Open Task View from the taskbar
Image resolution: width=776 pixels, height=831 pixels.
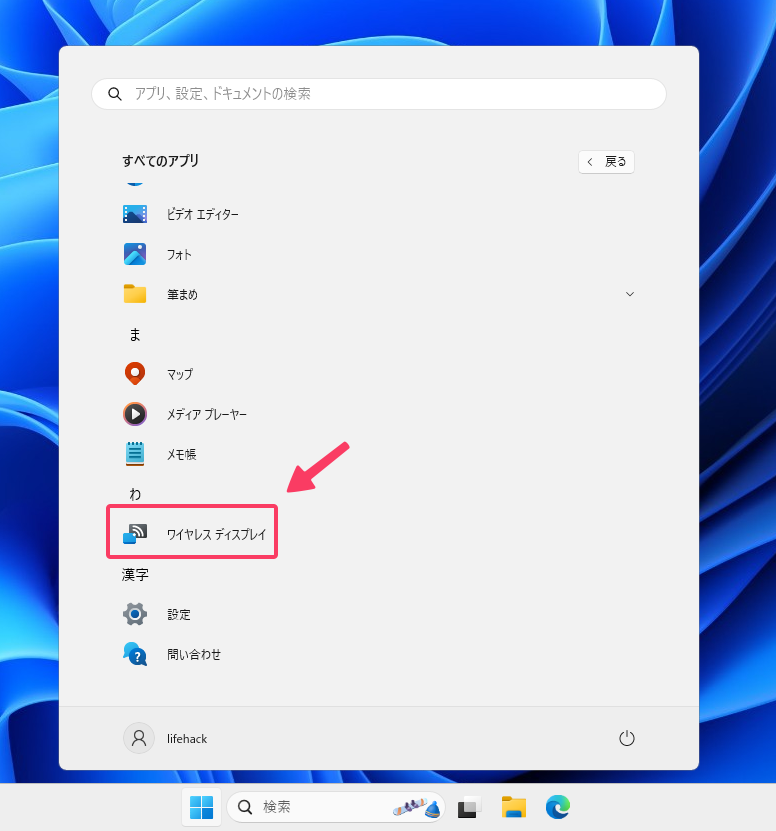469,807
